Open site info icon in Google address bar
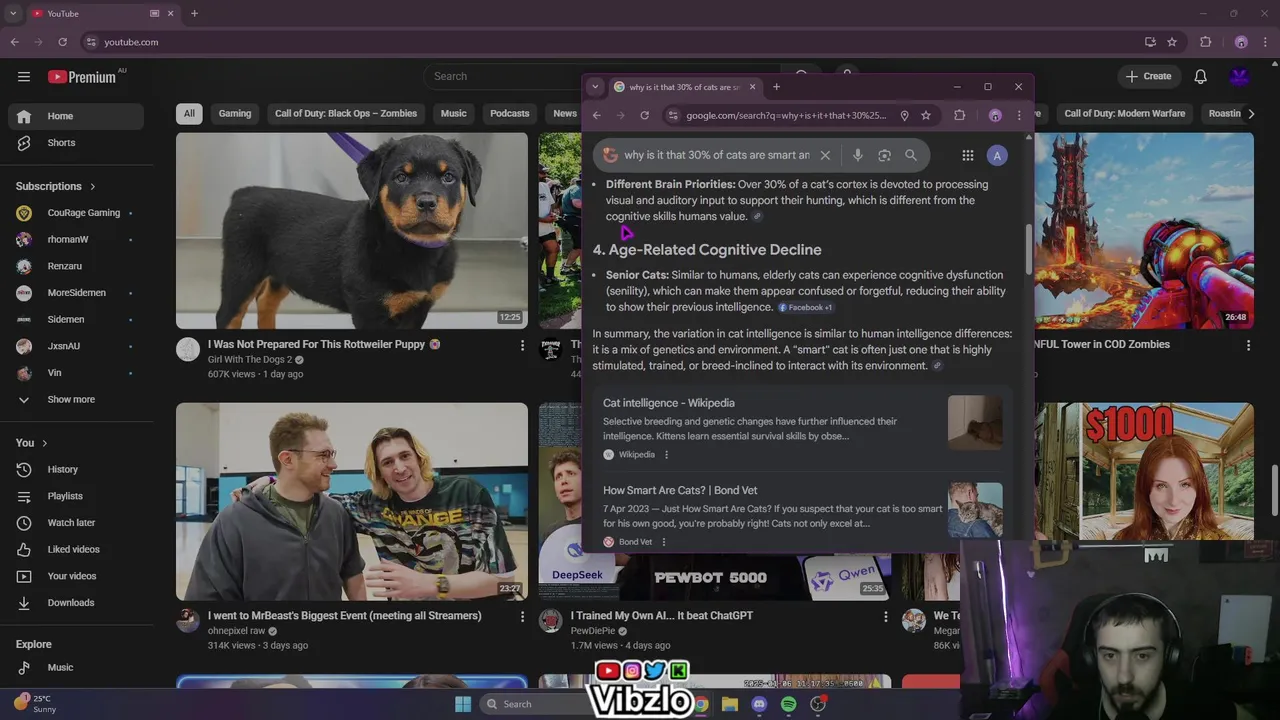Screen dimensions: 1280x720 pyautogui.click(x=671, y=115)
